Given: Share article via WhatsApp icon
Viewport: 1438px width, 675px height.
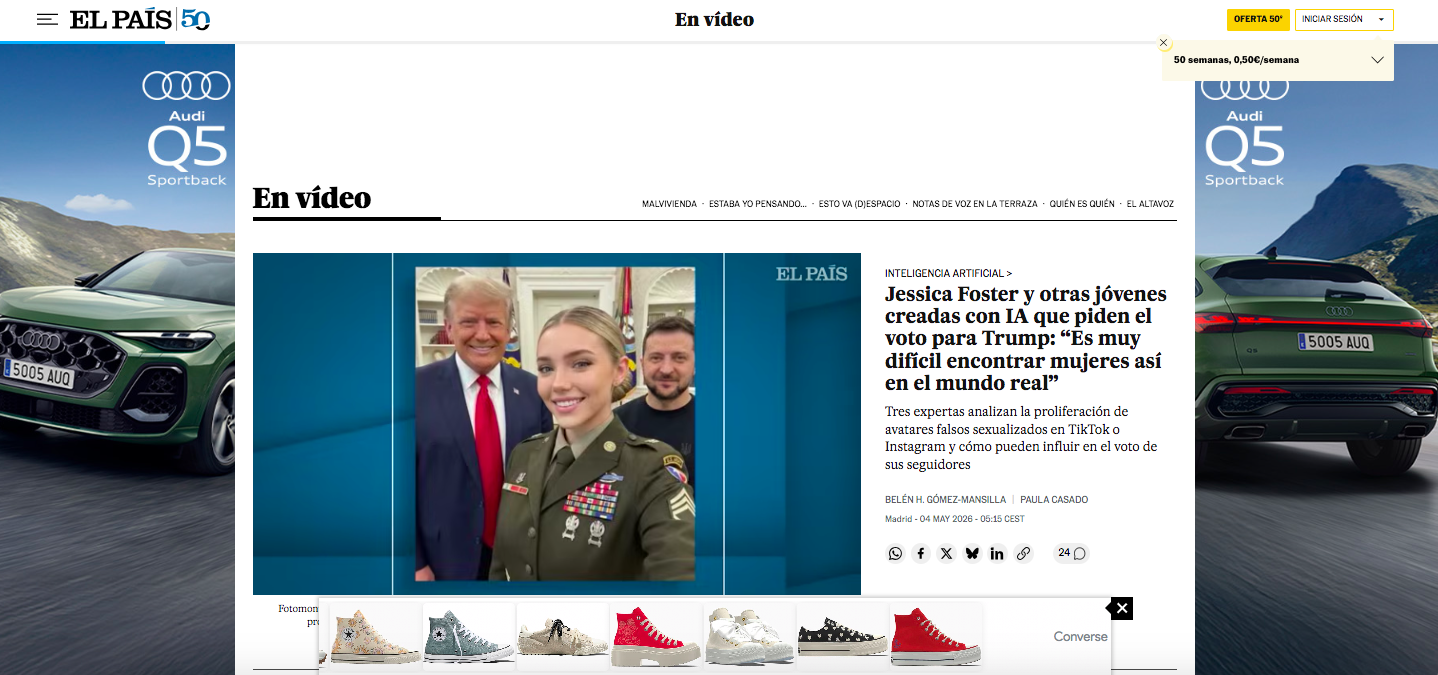Looking at the screenshot, I should tap(895, 553).
